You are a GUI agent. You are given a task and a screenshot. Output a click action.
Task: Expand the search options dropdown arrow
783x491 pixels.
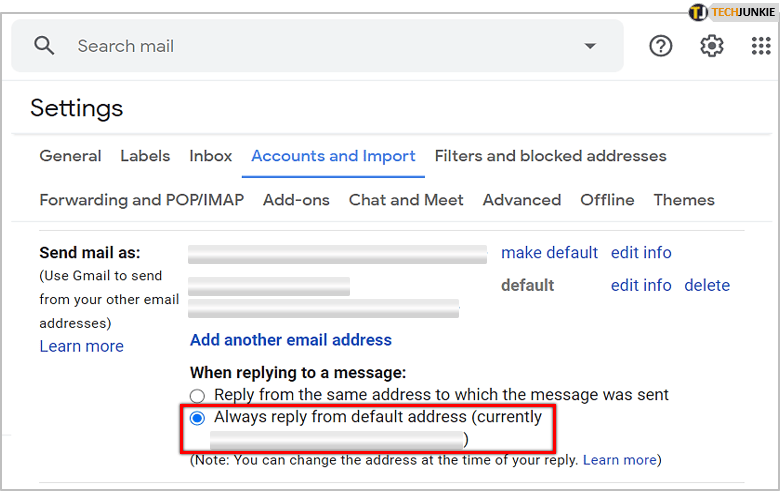[x=590, y=46]
